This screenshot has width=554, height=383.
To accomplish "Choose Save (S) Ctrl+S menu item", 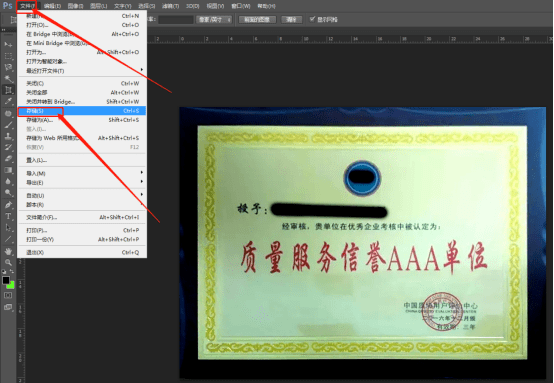I will click(82, 111).
